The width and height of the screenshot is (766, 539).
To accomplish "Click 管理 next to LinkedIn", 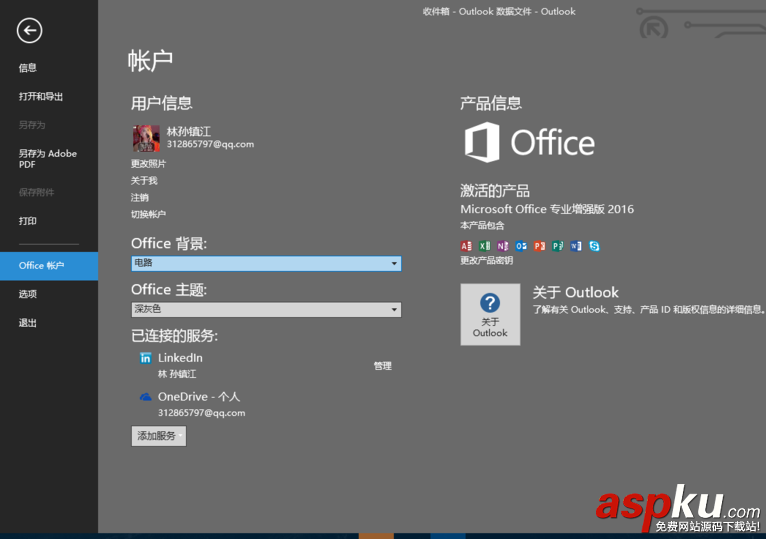I will [383, 366].
